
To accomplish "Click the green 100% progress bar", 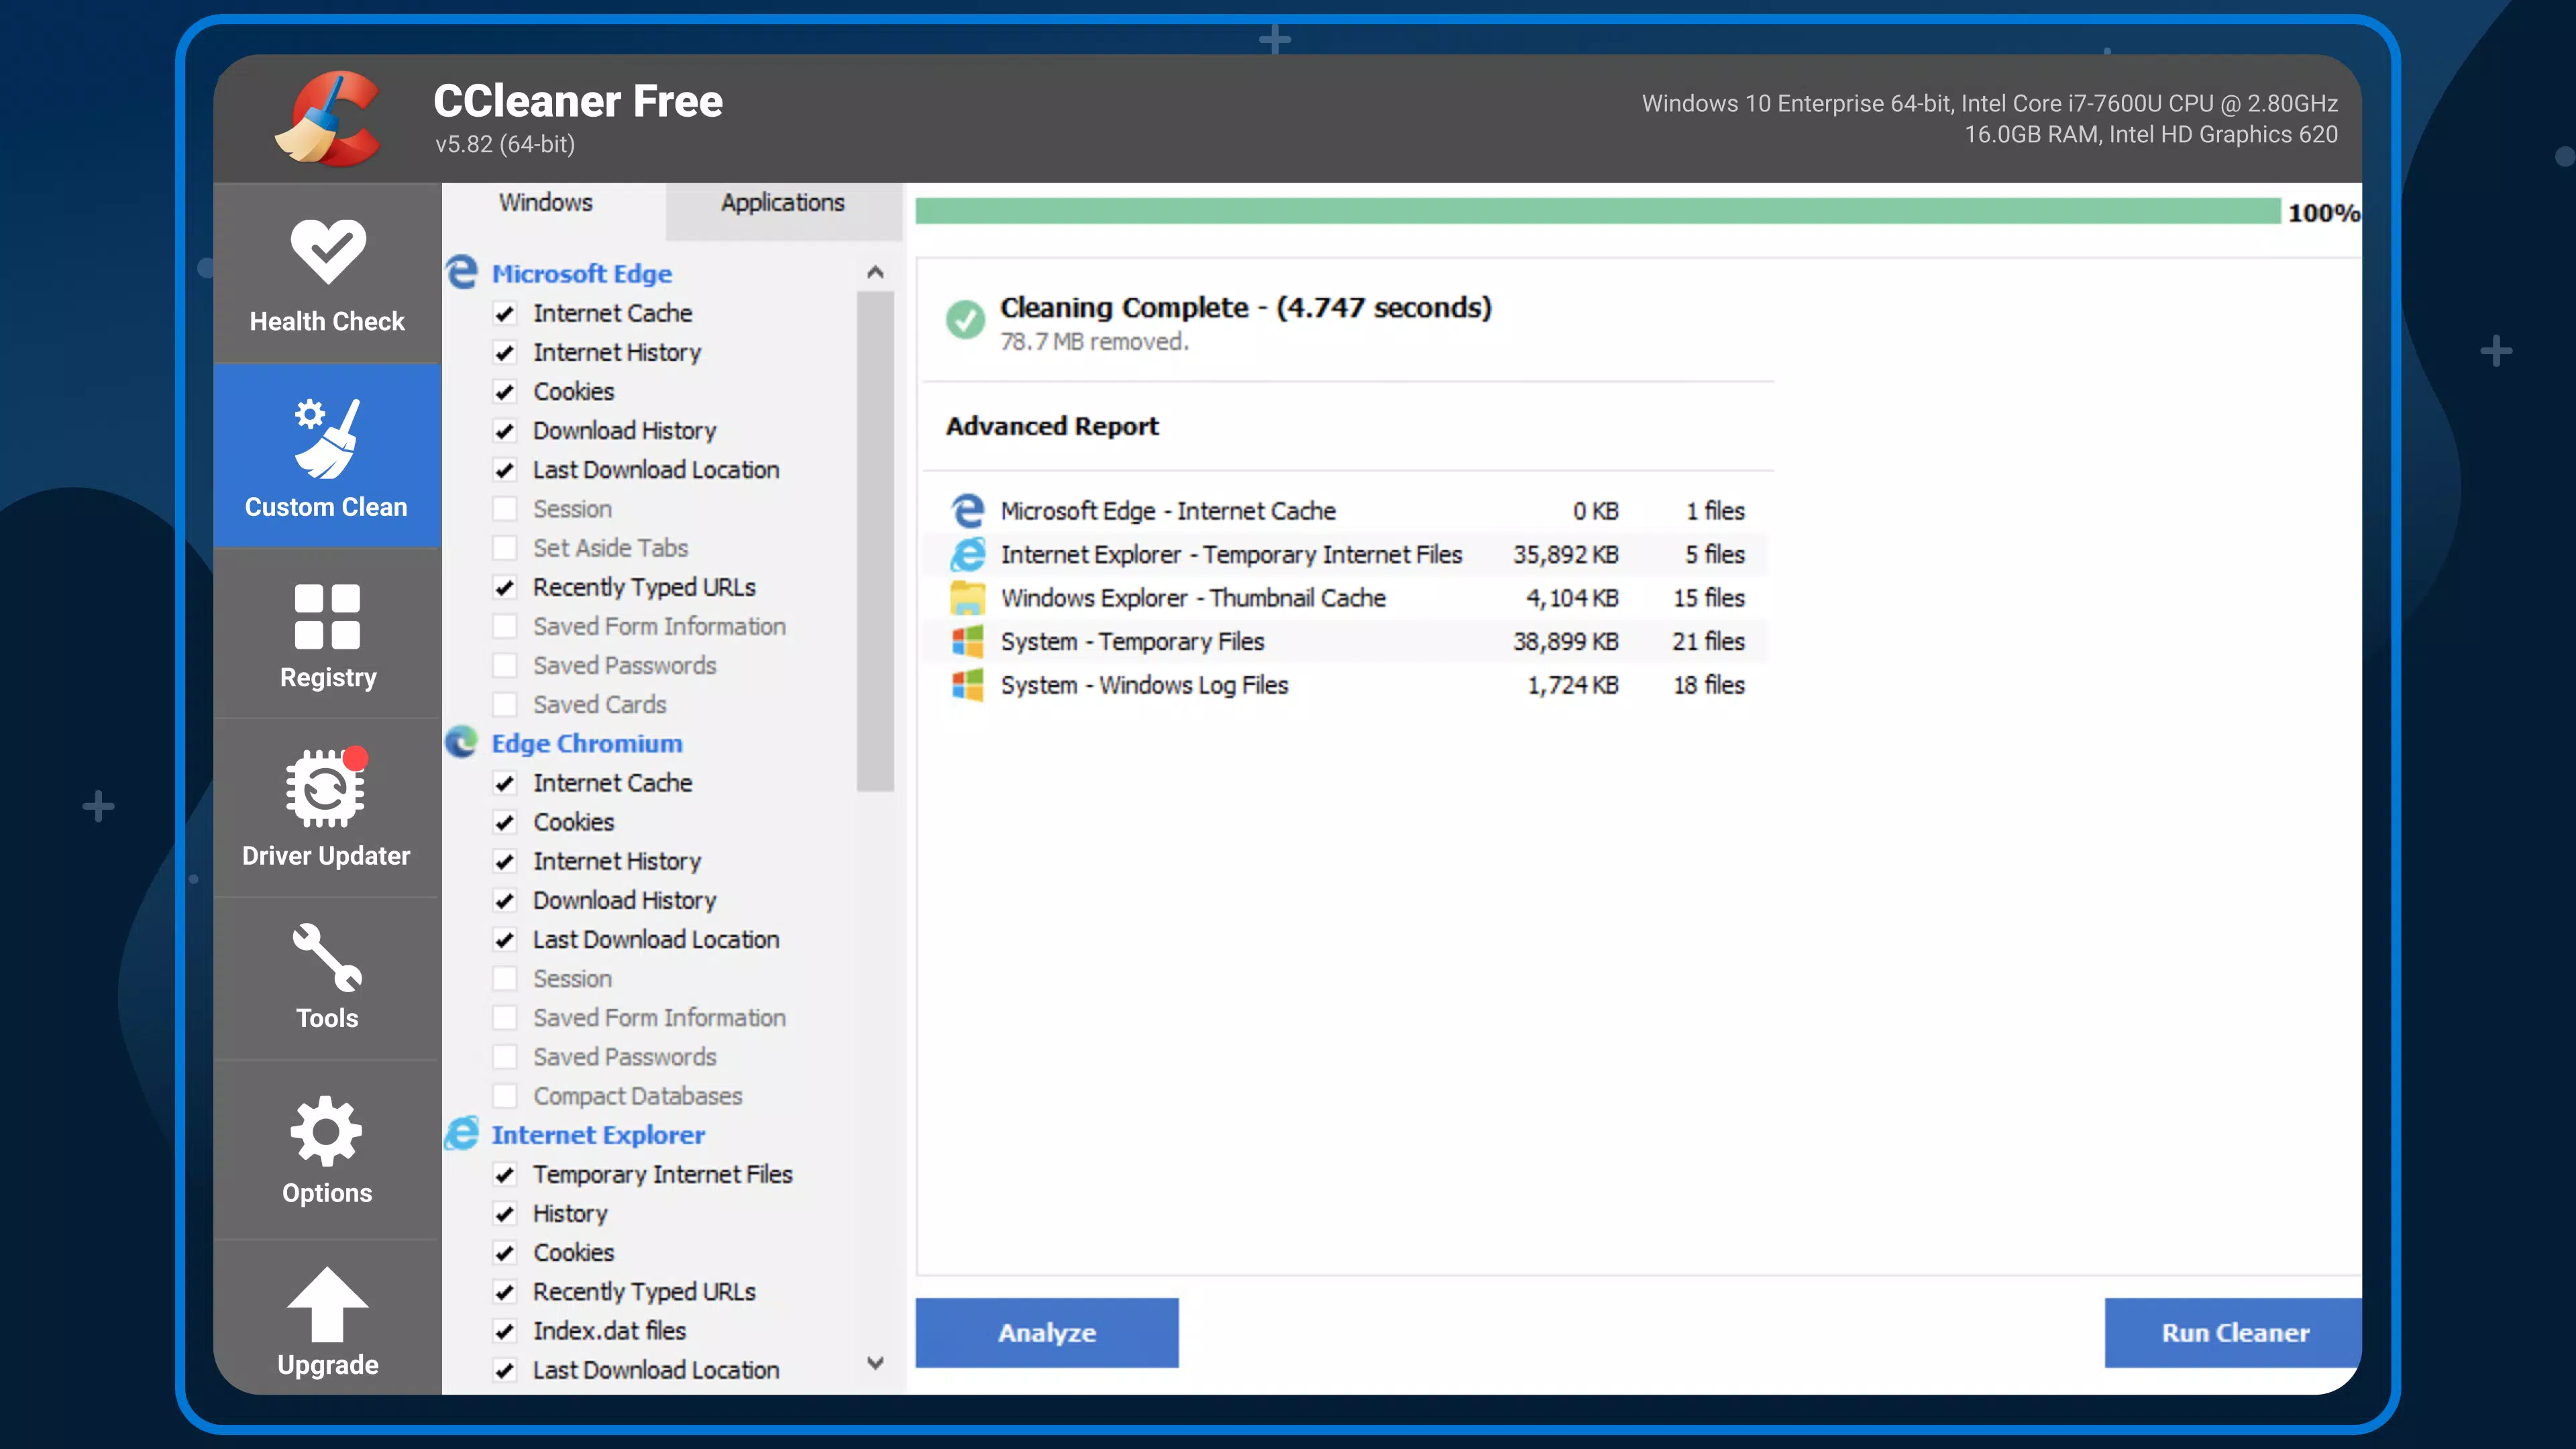I will pos(1598,211).
